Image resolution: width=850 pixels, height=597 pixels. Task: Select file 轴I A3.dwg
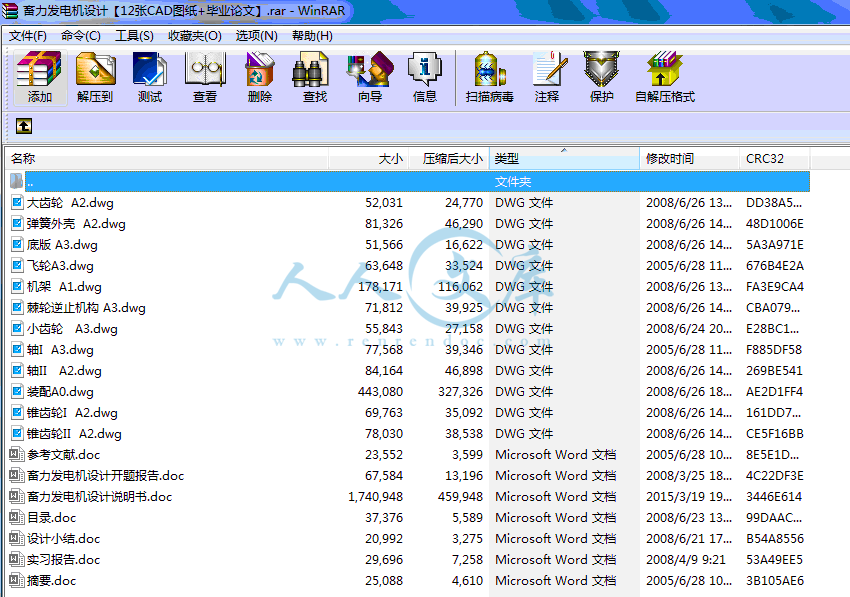click(60, 350)
